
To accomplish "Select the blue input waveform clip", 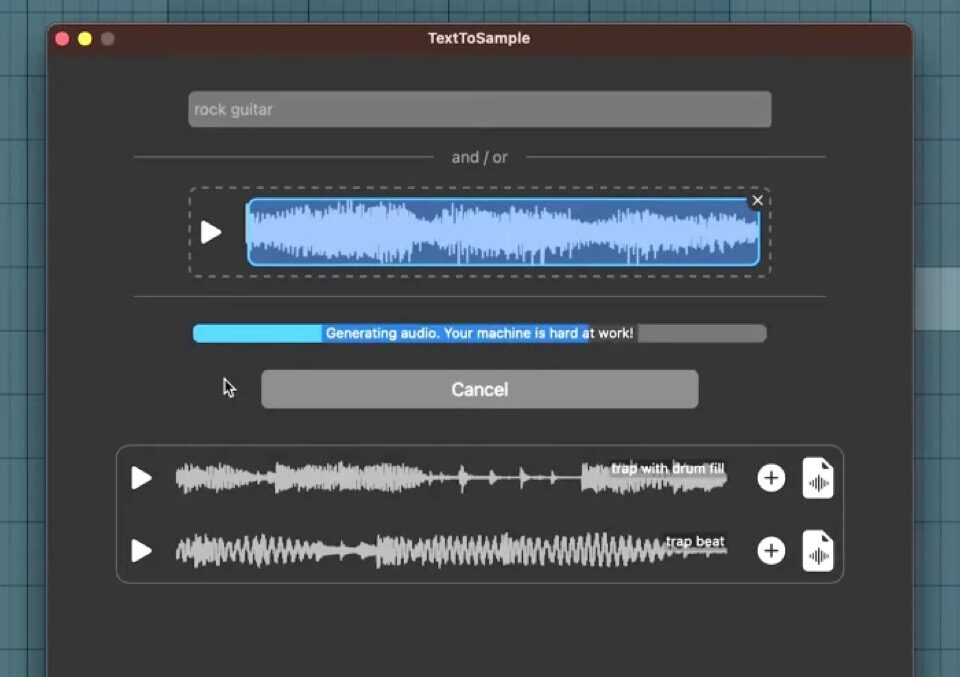I will [x=503, y=233].
